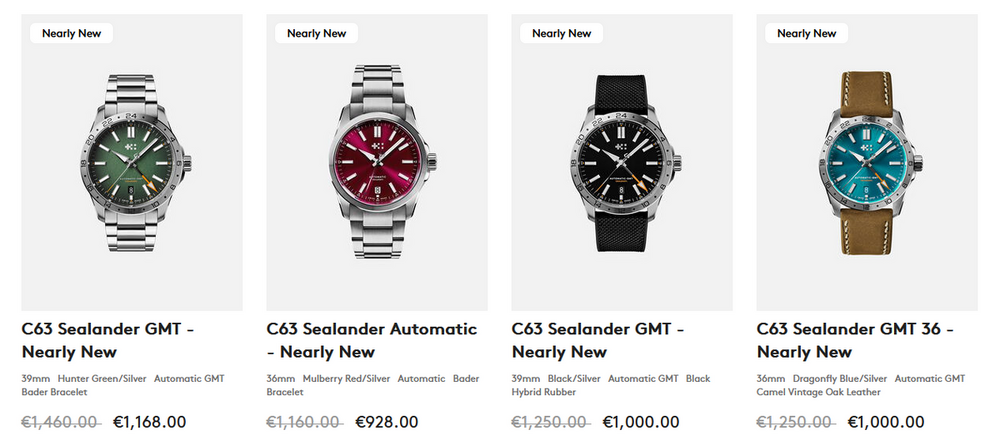Click the Hunter Green/Silver Bader Bracelet description
The height and width of the screenshot is (445, 1000).
click(123, 385)
